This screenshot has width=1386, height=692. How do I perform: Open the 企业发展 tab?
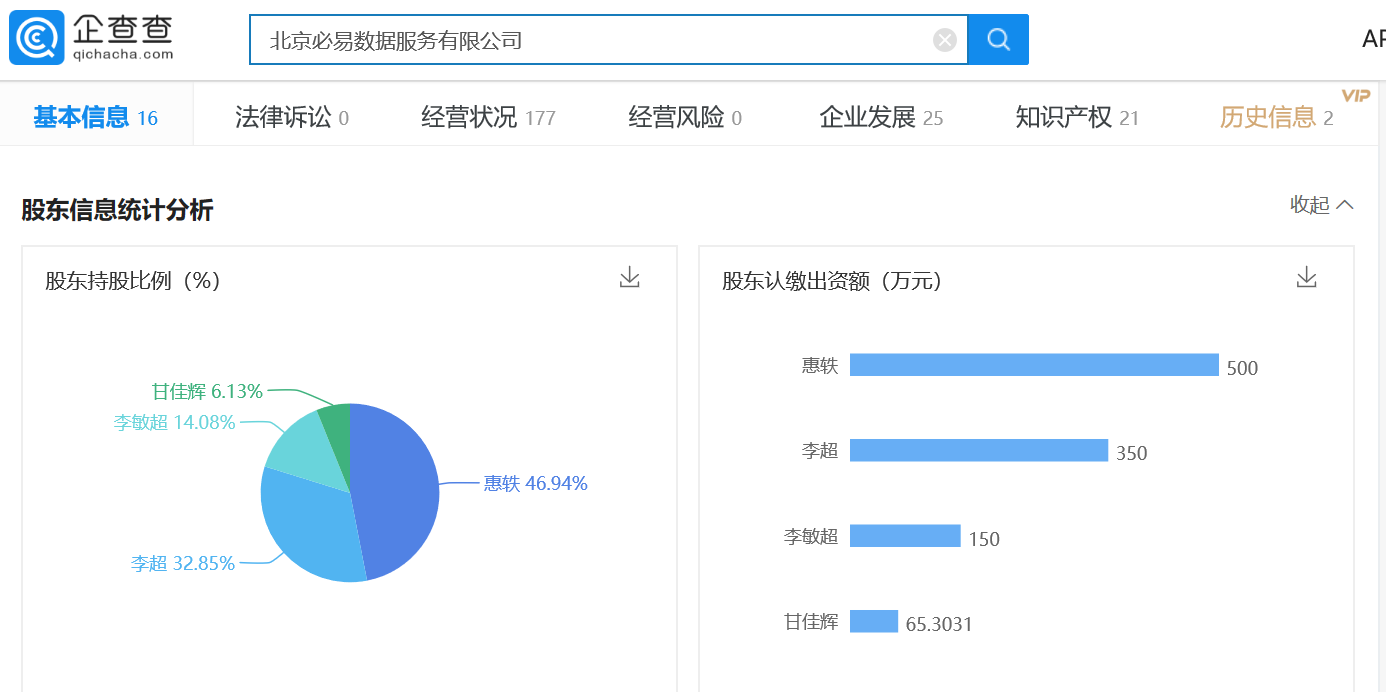(x=881, y=118)
